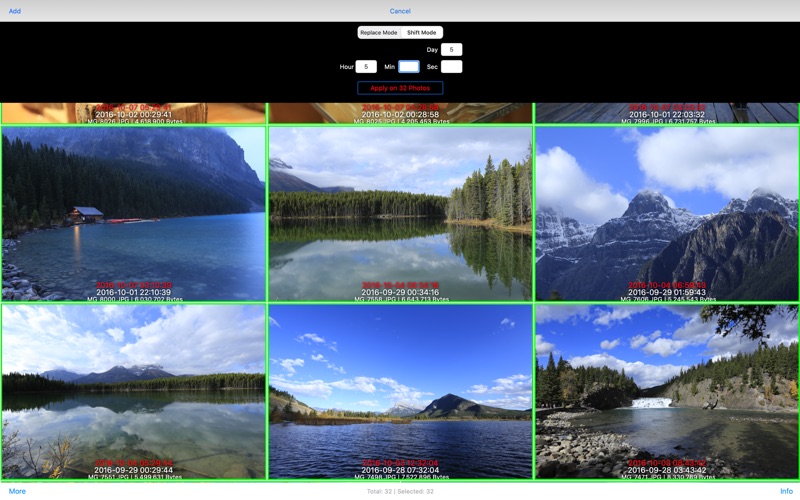The image size is (800, 500).
Task: Select waterfall photo dated 2016-09-28 03:43:42
Action: click(x=667, y=392)
